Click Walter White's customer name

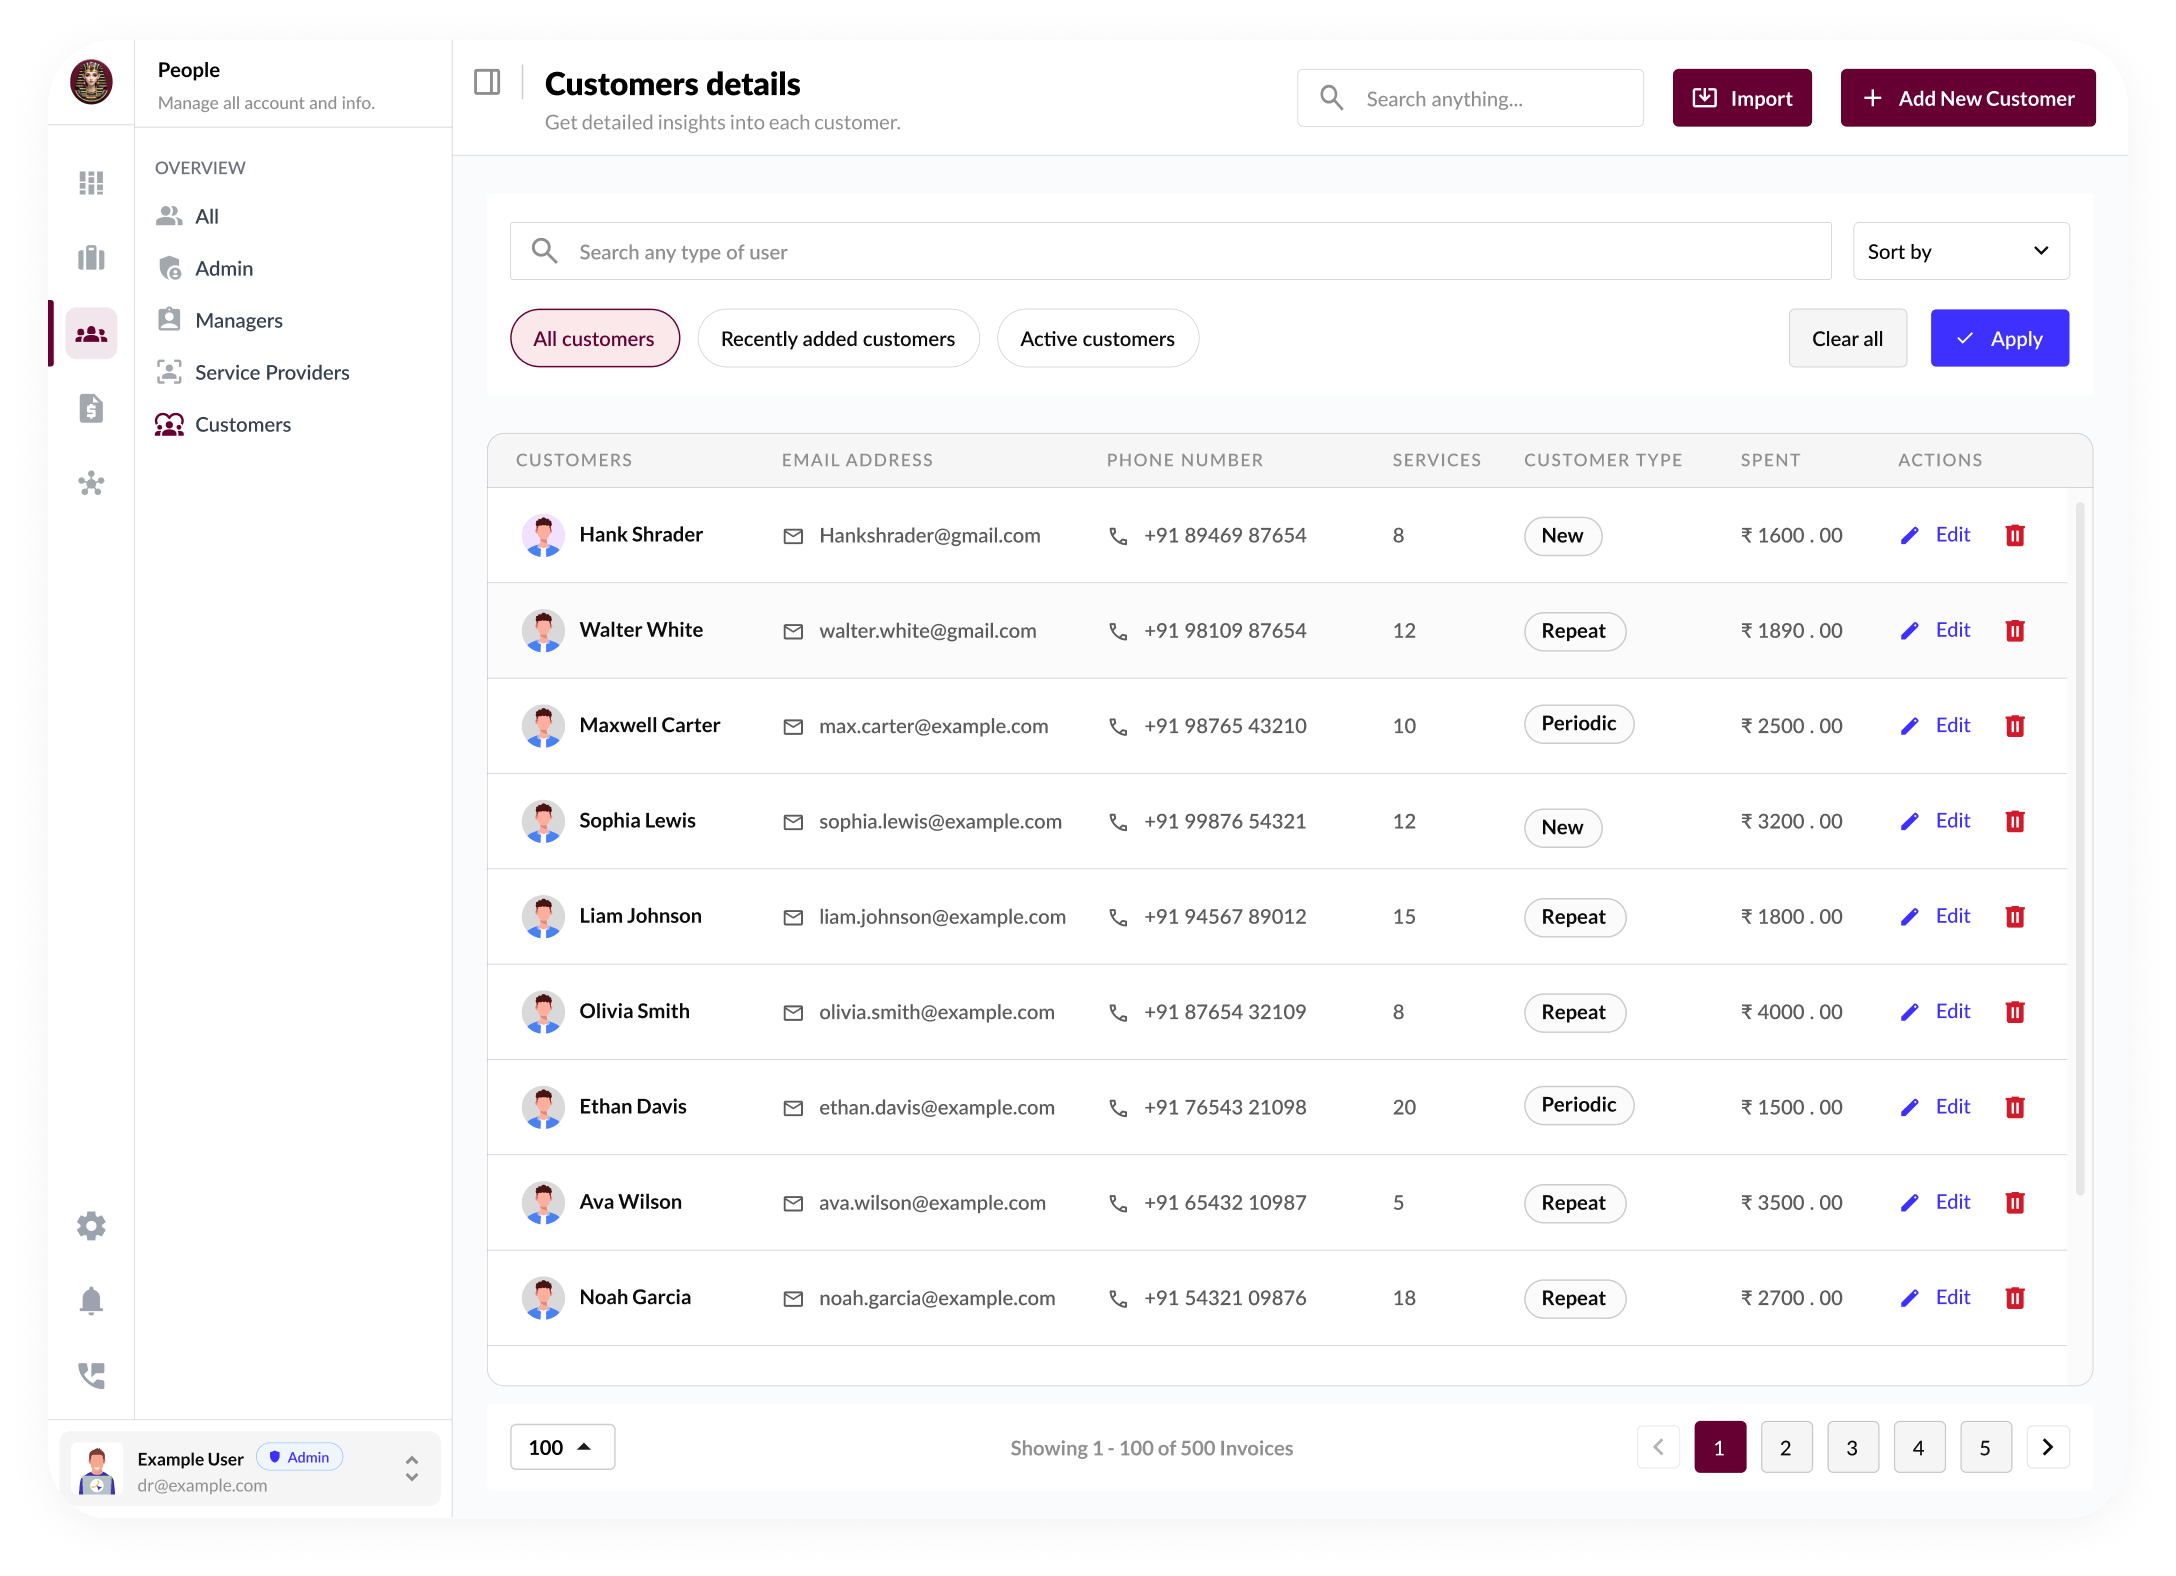[641, 630]
